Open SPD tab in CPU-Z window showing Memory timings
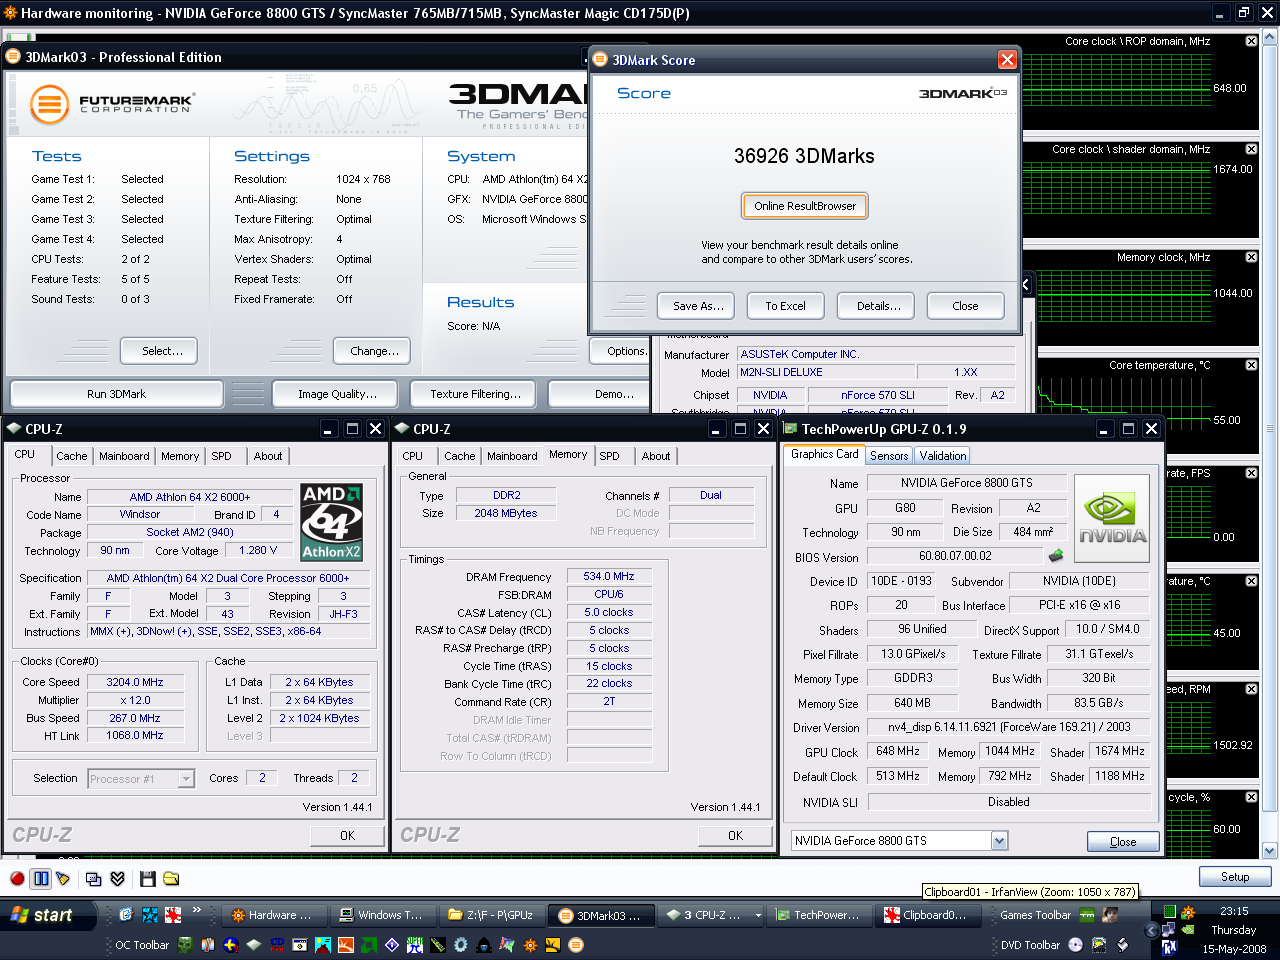The width and height of the screenshot is (1280, 960). [x=609, y=456]
